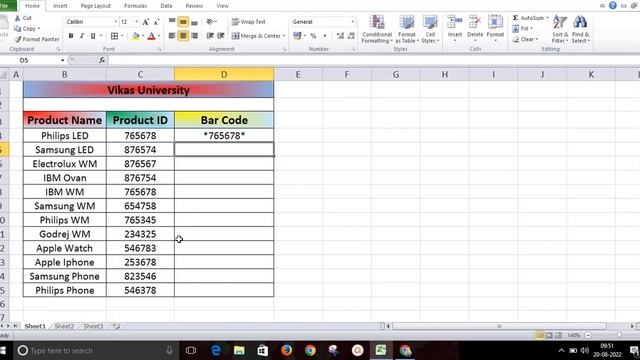Apply Accounting Number Format

(x=297, y=36)
